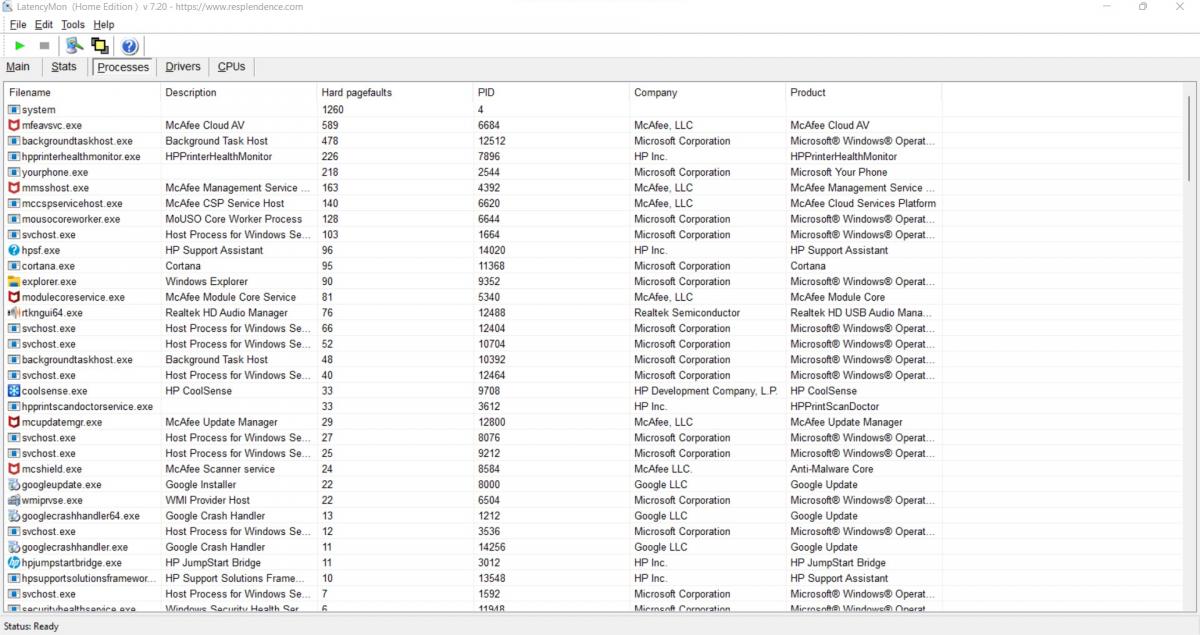Click the Anti-Malware Core product cell
The width and height of the screenshot is (1200, 635).
(x=831, y=469)
